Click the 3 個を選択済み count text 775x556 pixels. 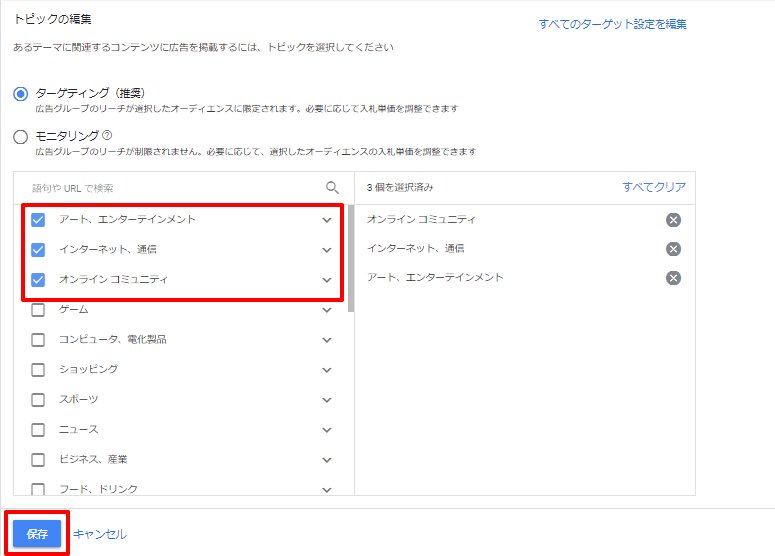coord(400,187)
